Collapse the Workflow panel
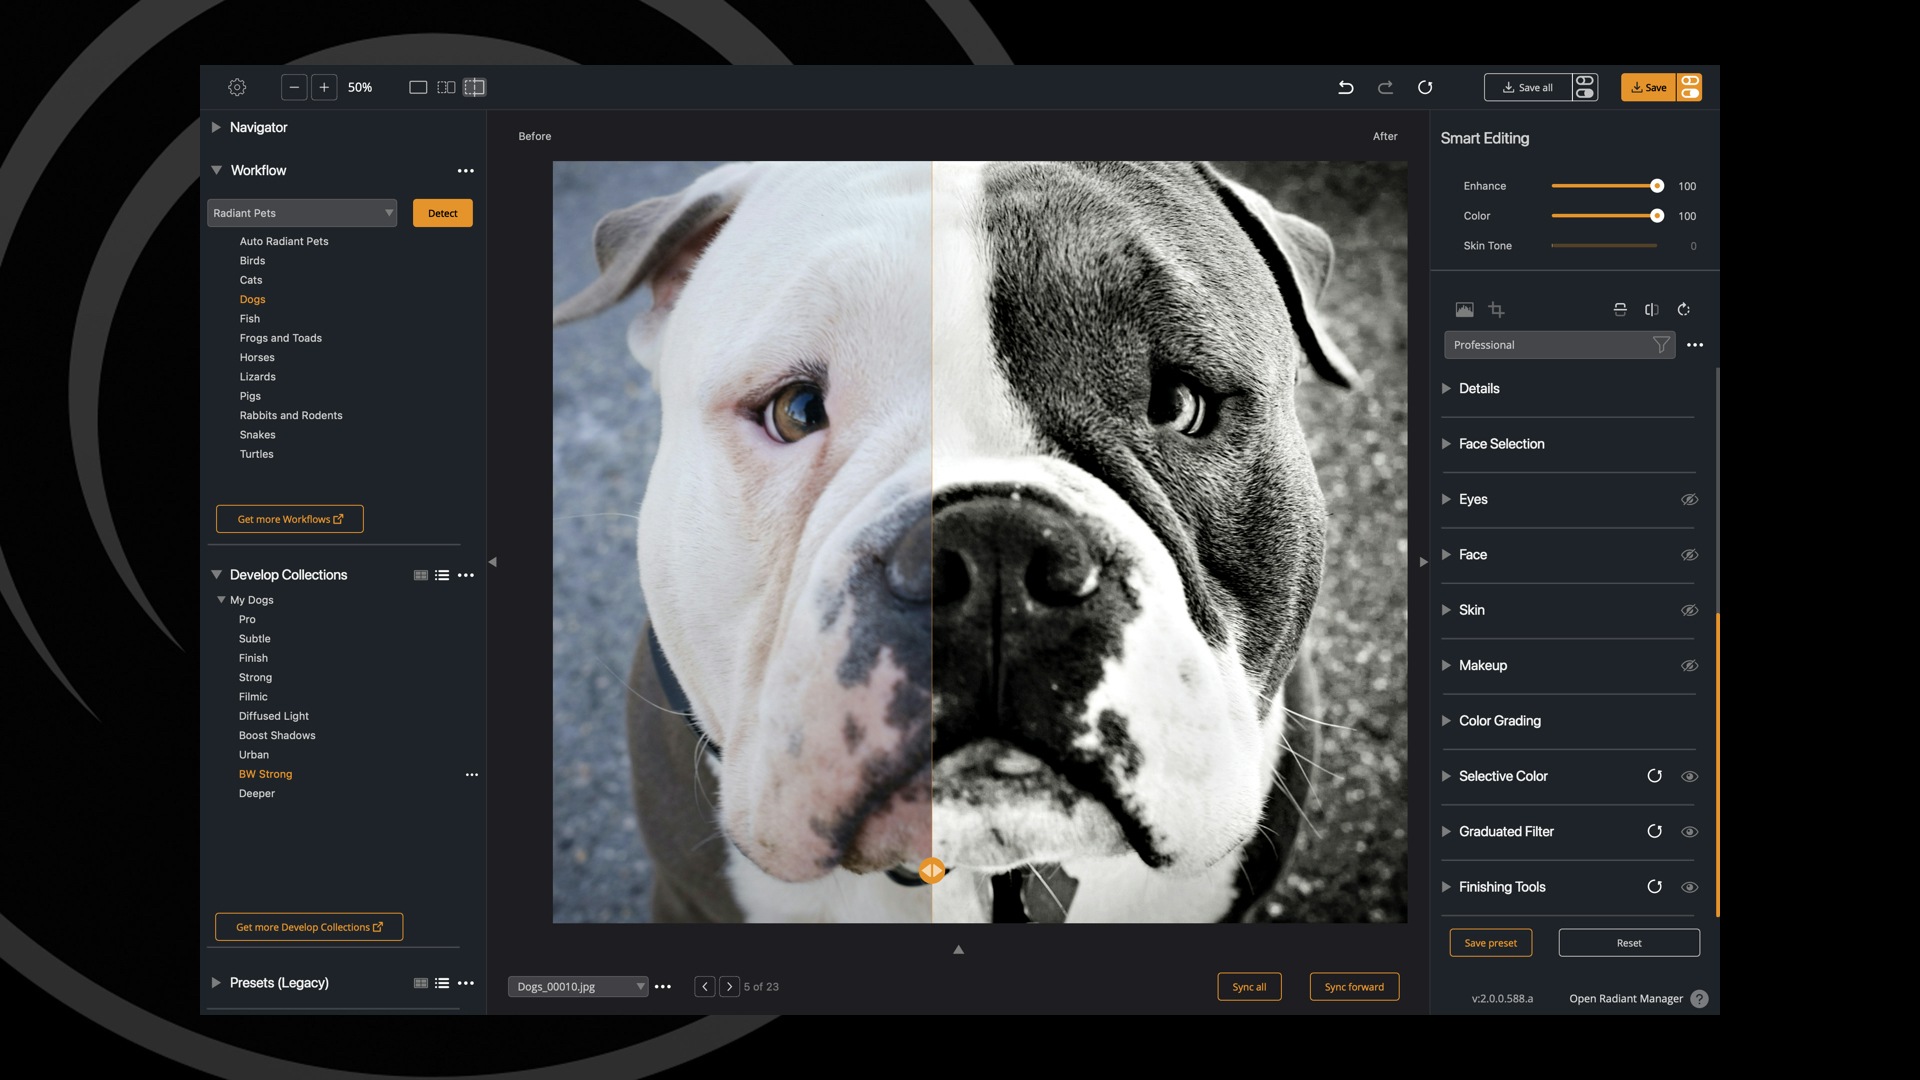This screenshot has height=1080, width=1920. point(216,170)
